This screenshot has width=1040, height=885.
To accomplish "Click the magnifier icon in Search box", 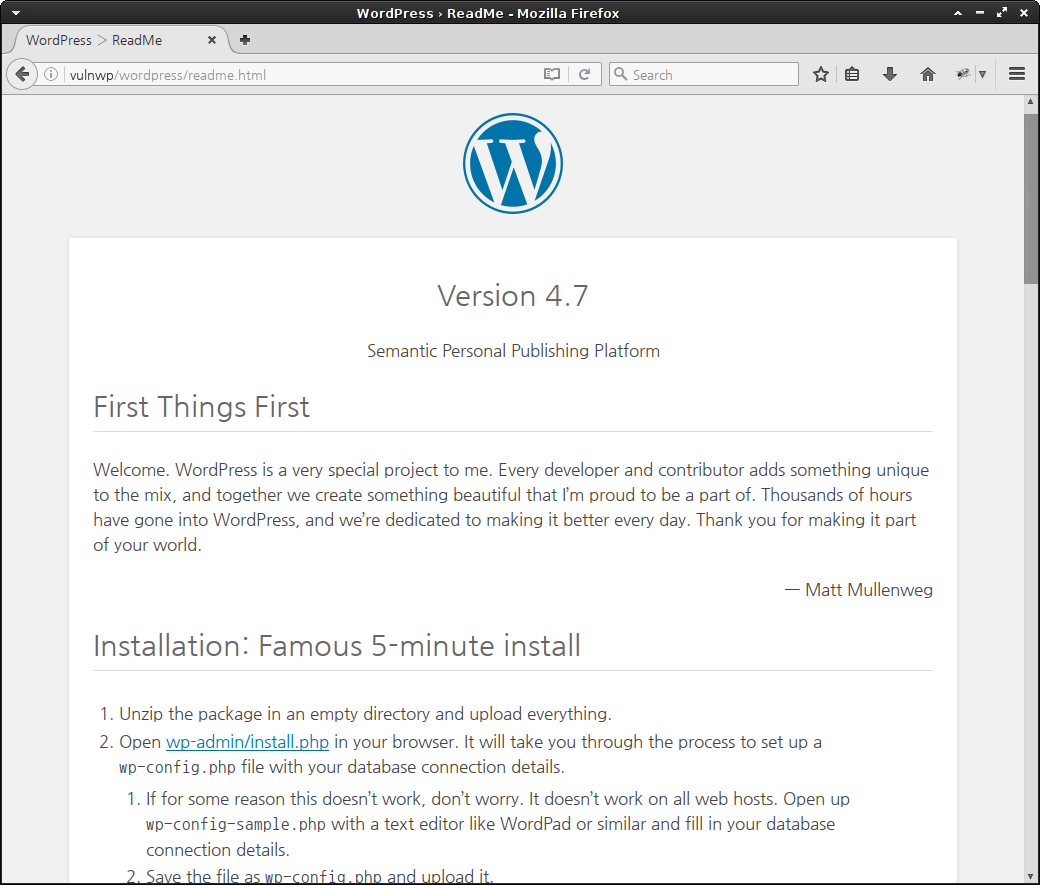I will (620, 74).
